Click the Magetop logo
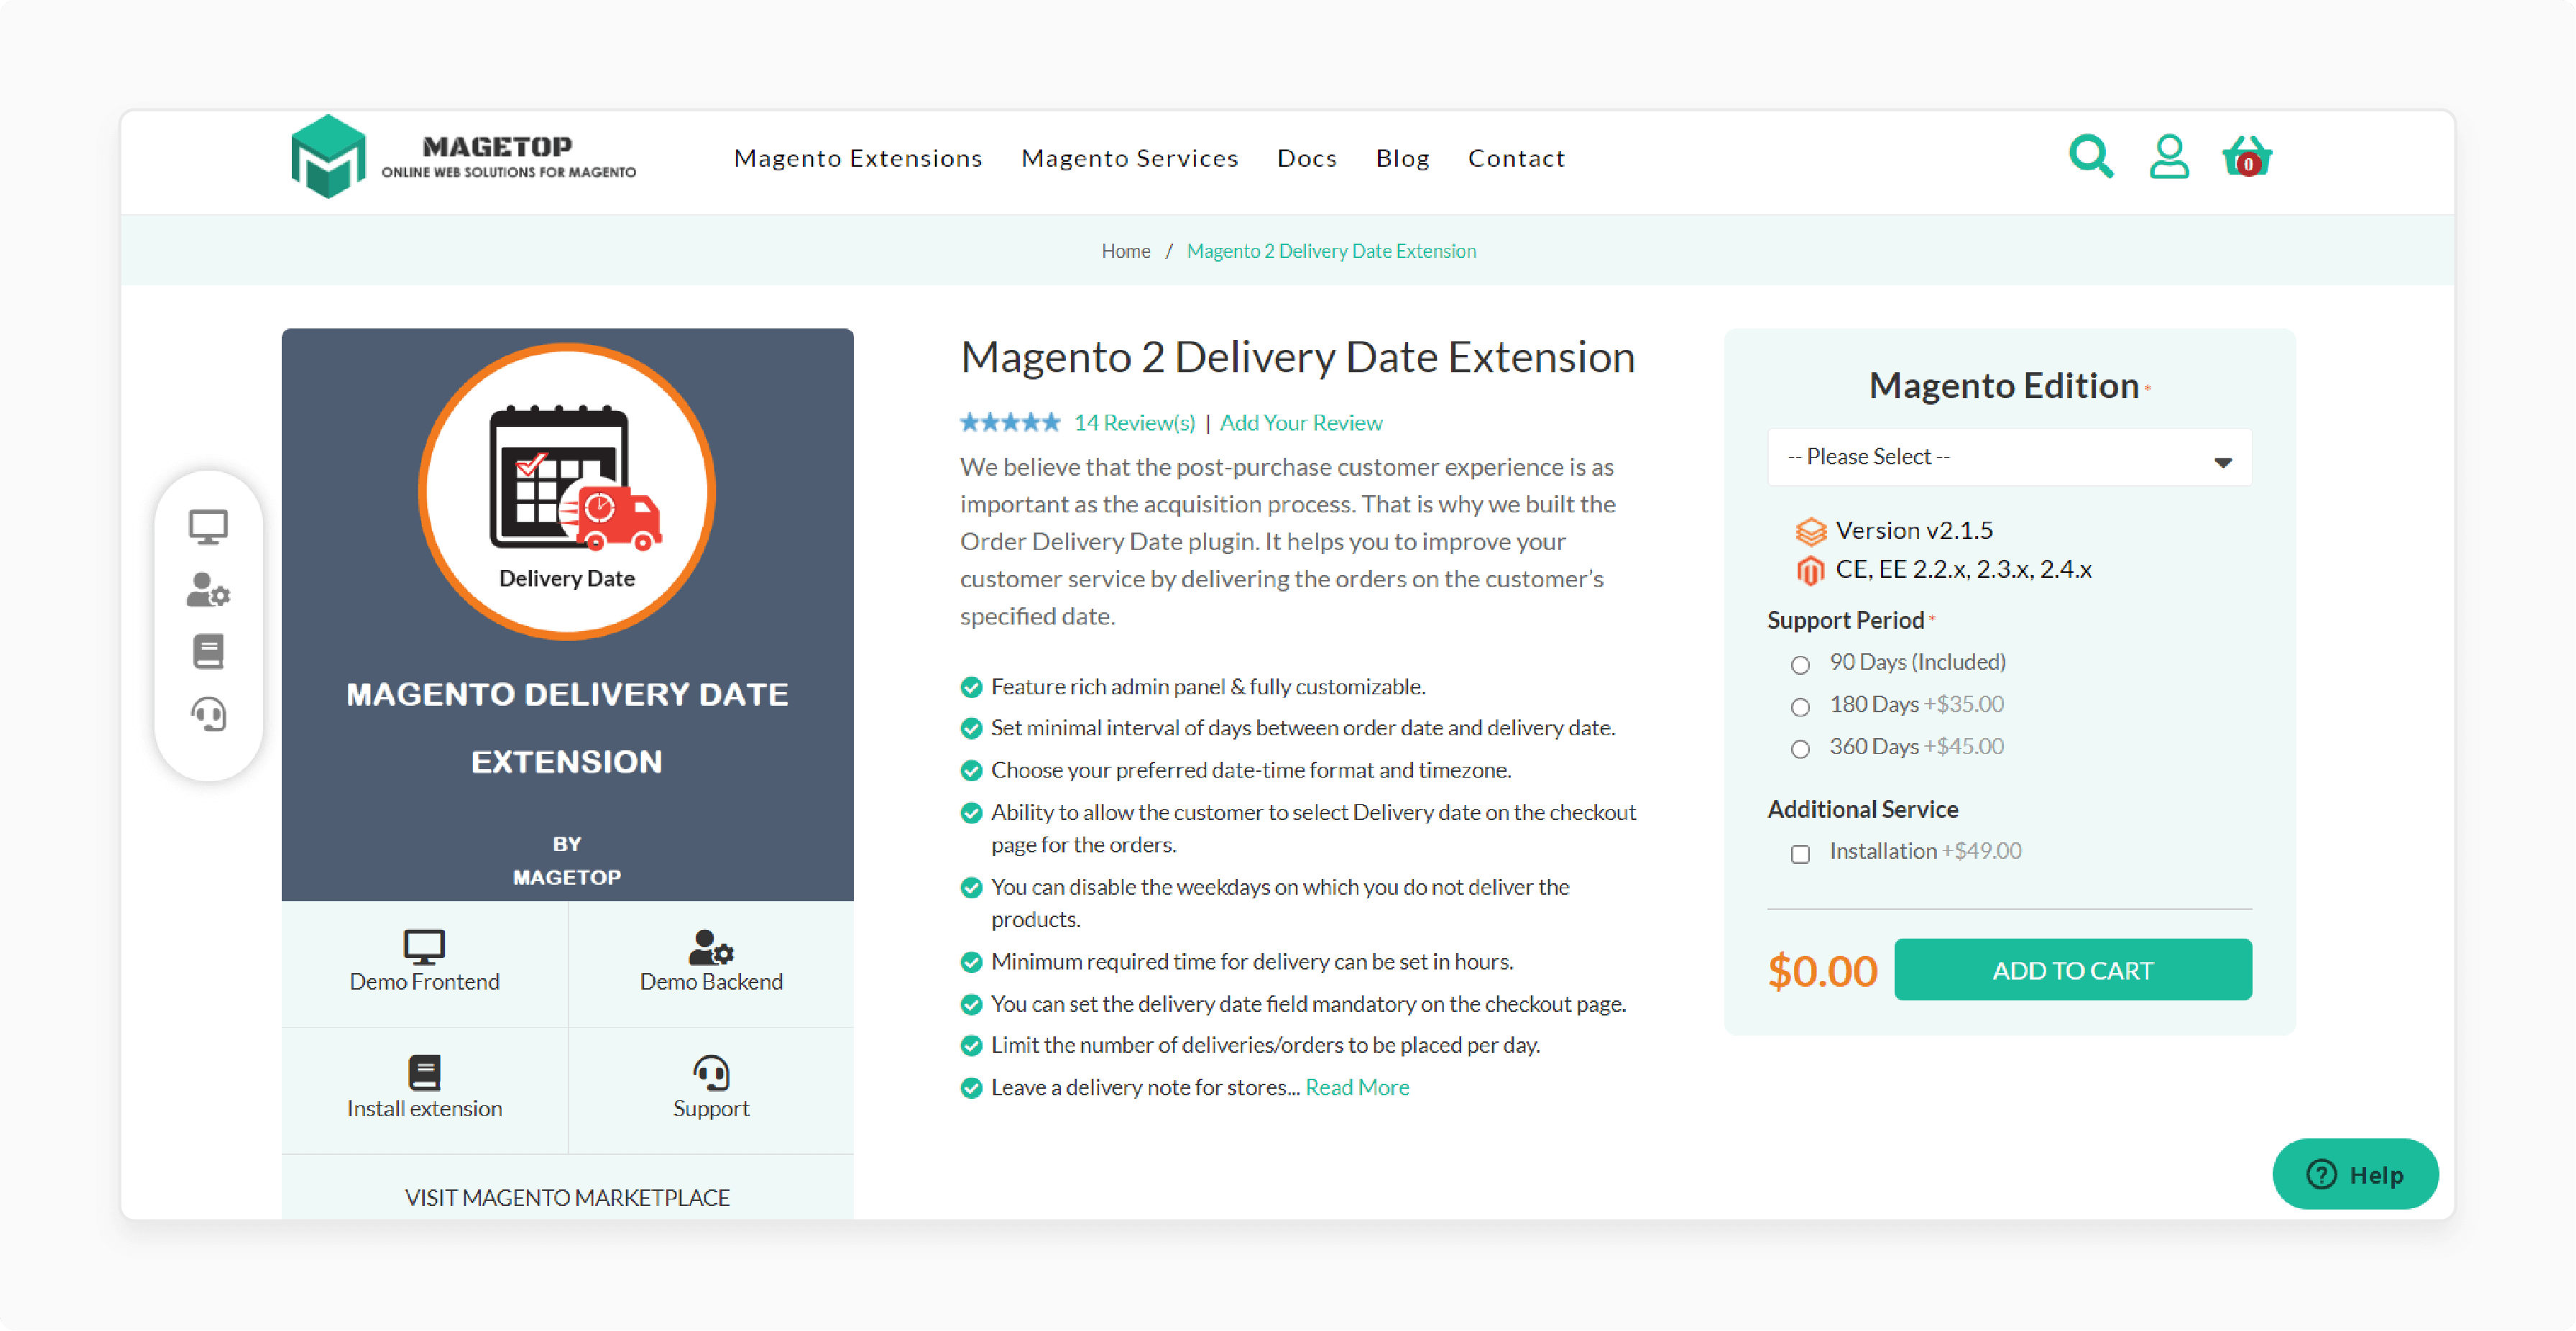 [463, 157]
